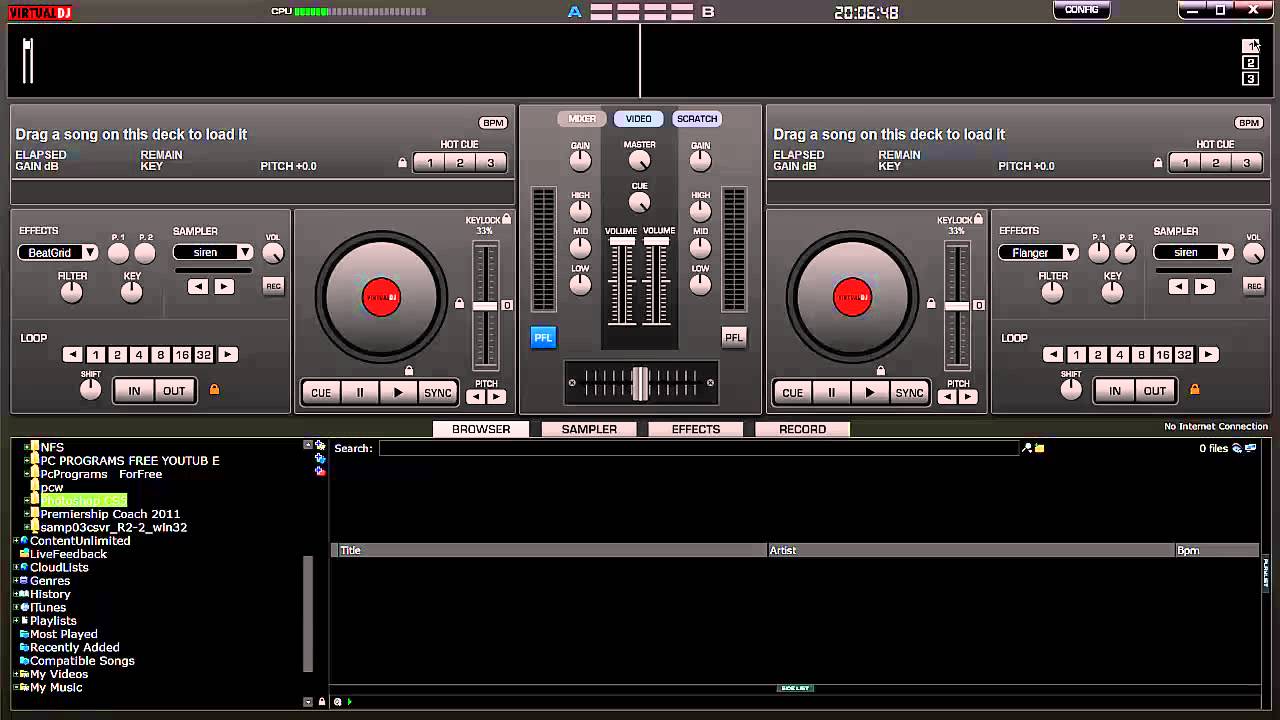The width and height of the screenshot is (1280, 720).
Task: Nudge right deck pitch down arrow
Action: click(x=947, y=397)
